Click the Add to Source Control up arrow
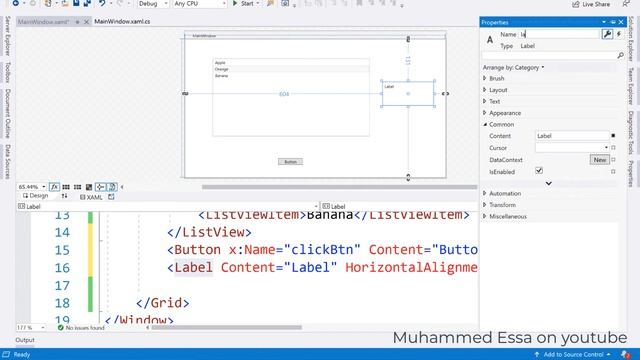Image resolution: width=640 pixels, height=360 pixels. [537, 354]
